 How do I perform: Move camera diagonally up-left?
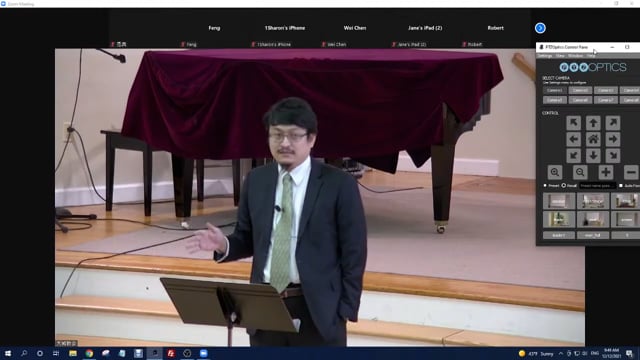[x=573, y=123]
